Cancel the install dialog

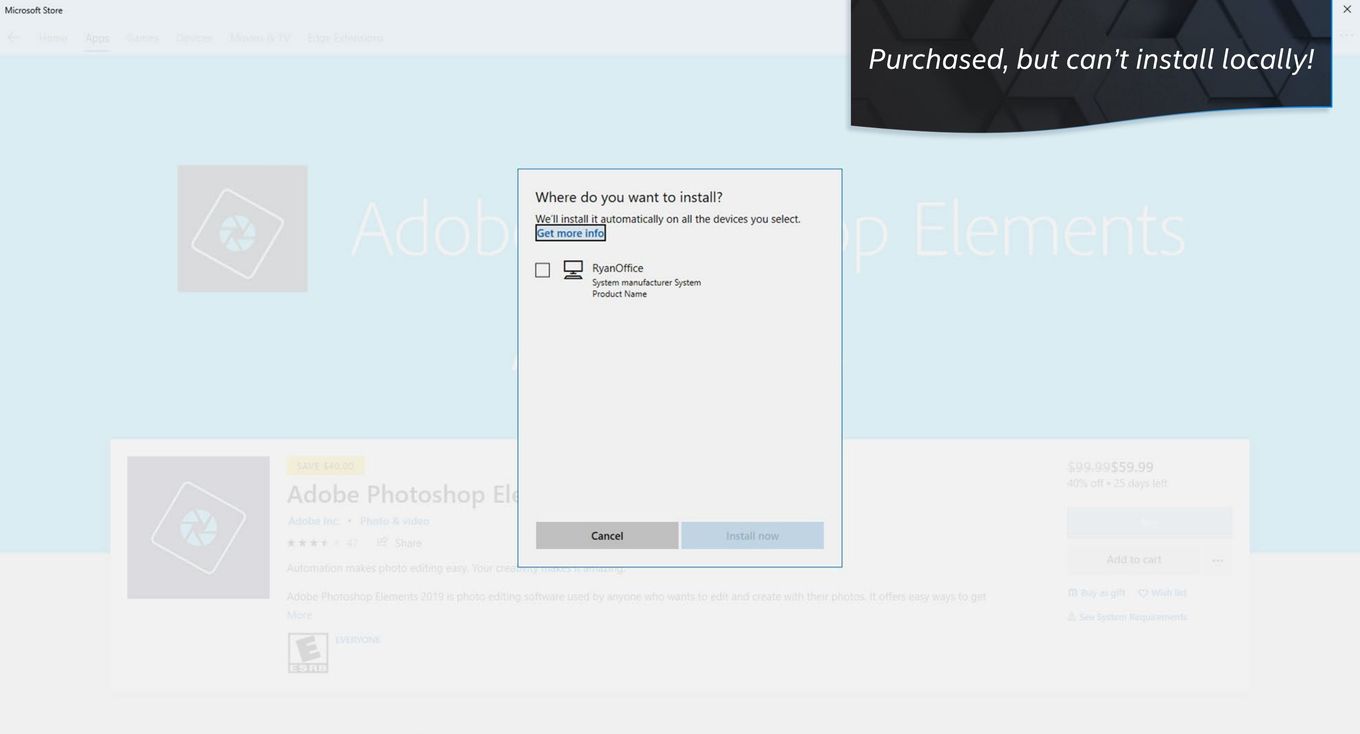pyautogui.click(x=607, y=535)
